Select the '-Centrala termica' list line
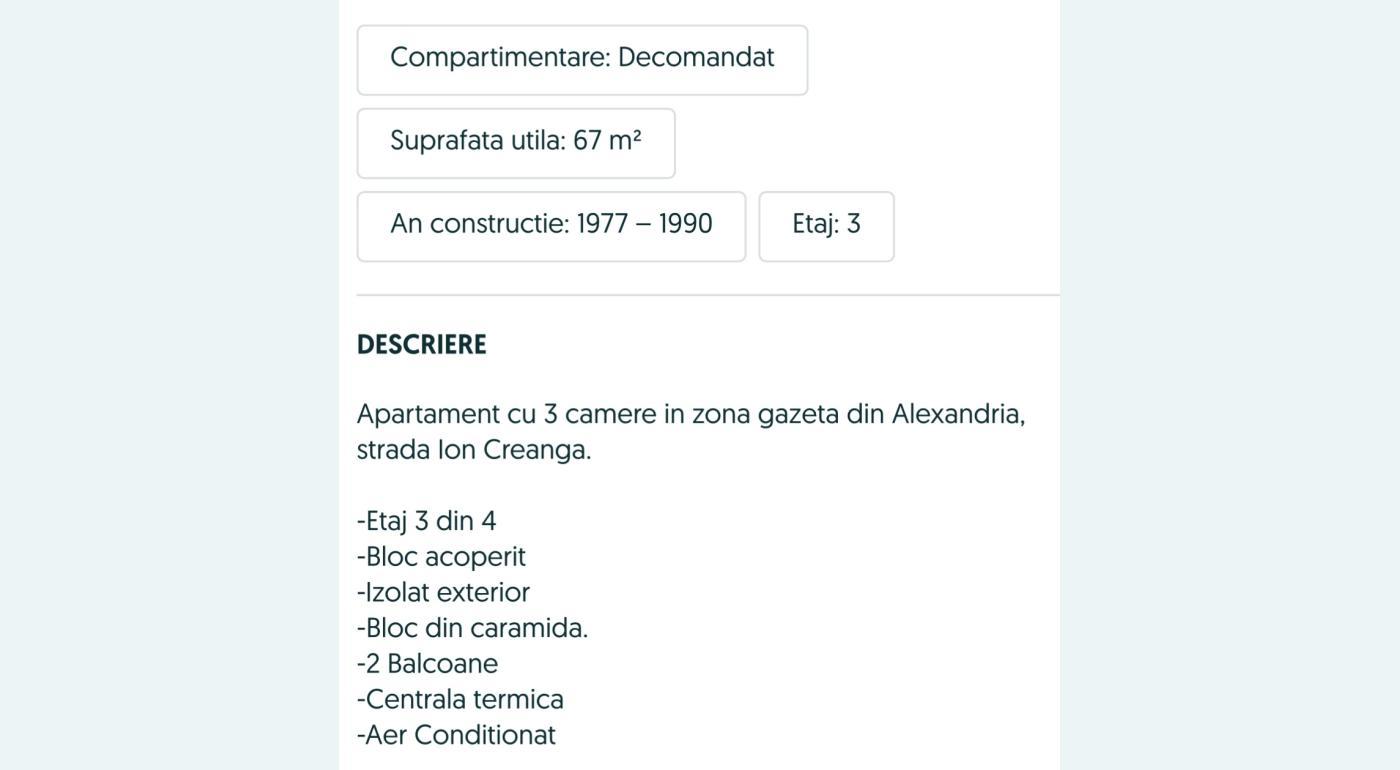This screenshot has height=770, width=1400. 461,699
